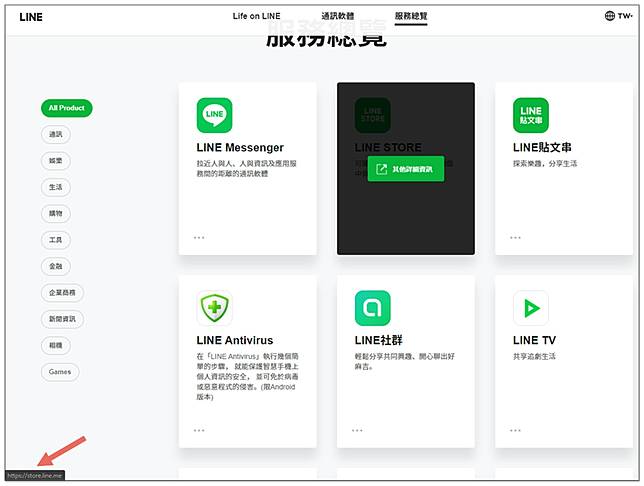644x486 pixels.
Task: Filter products by 通訊 category
Action: (x=56, y=134)
